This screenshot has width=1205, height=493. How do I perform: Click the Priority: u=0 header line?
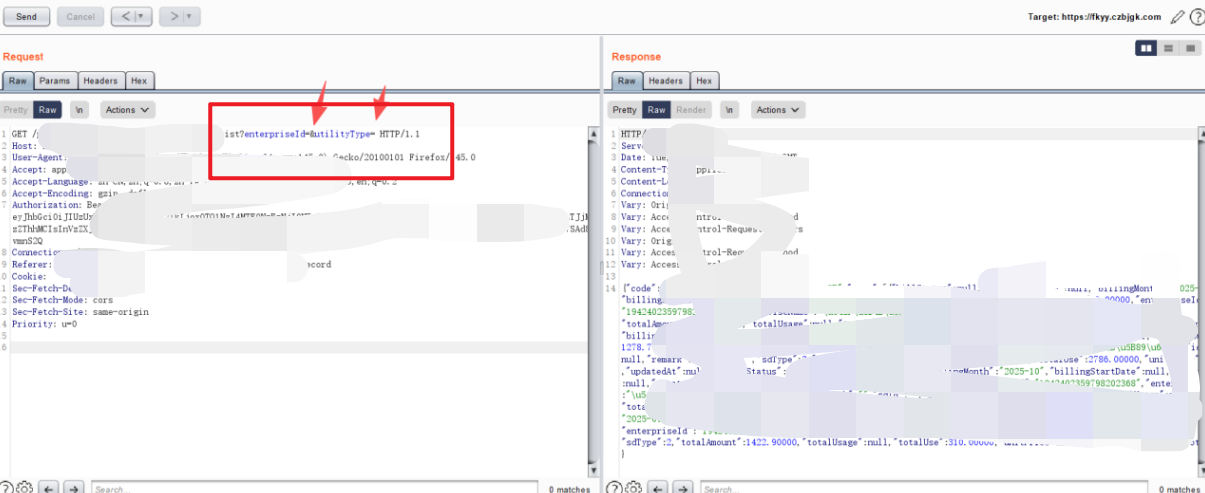coord(45,324)
